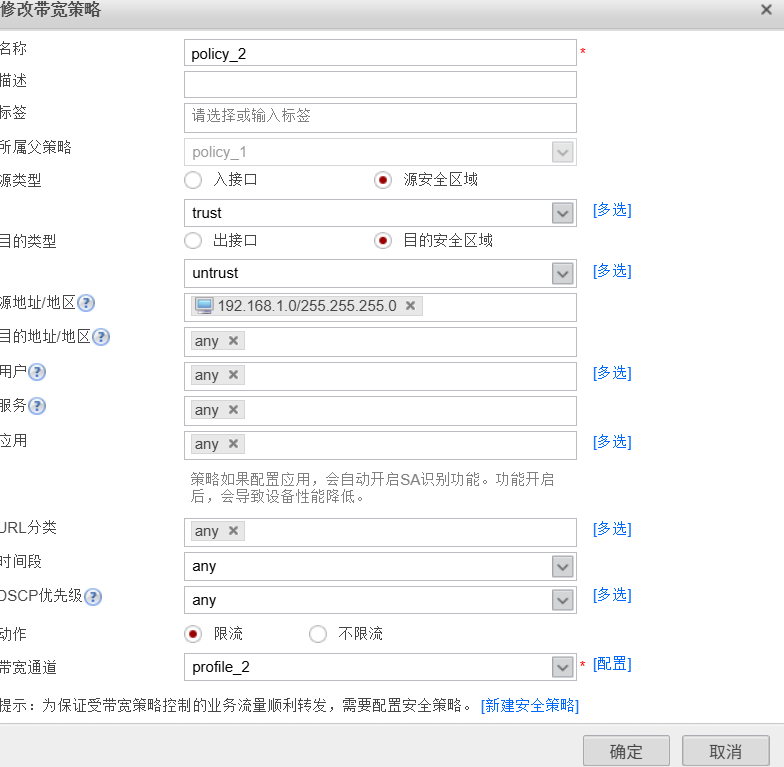Click computer icon in source address tag
Image resolution: width=784 pixels, height=767 pixels.
tap(204, 306)
